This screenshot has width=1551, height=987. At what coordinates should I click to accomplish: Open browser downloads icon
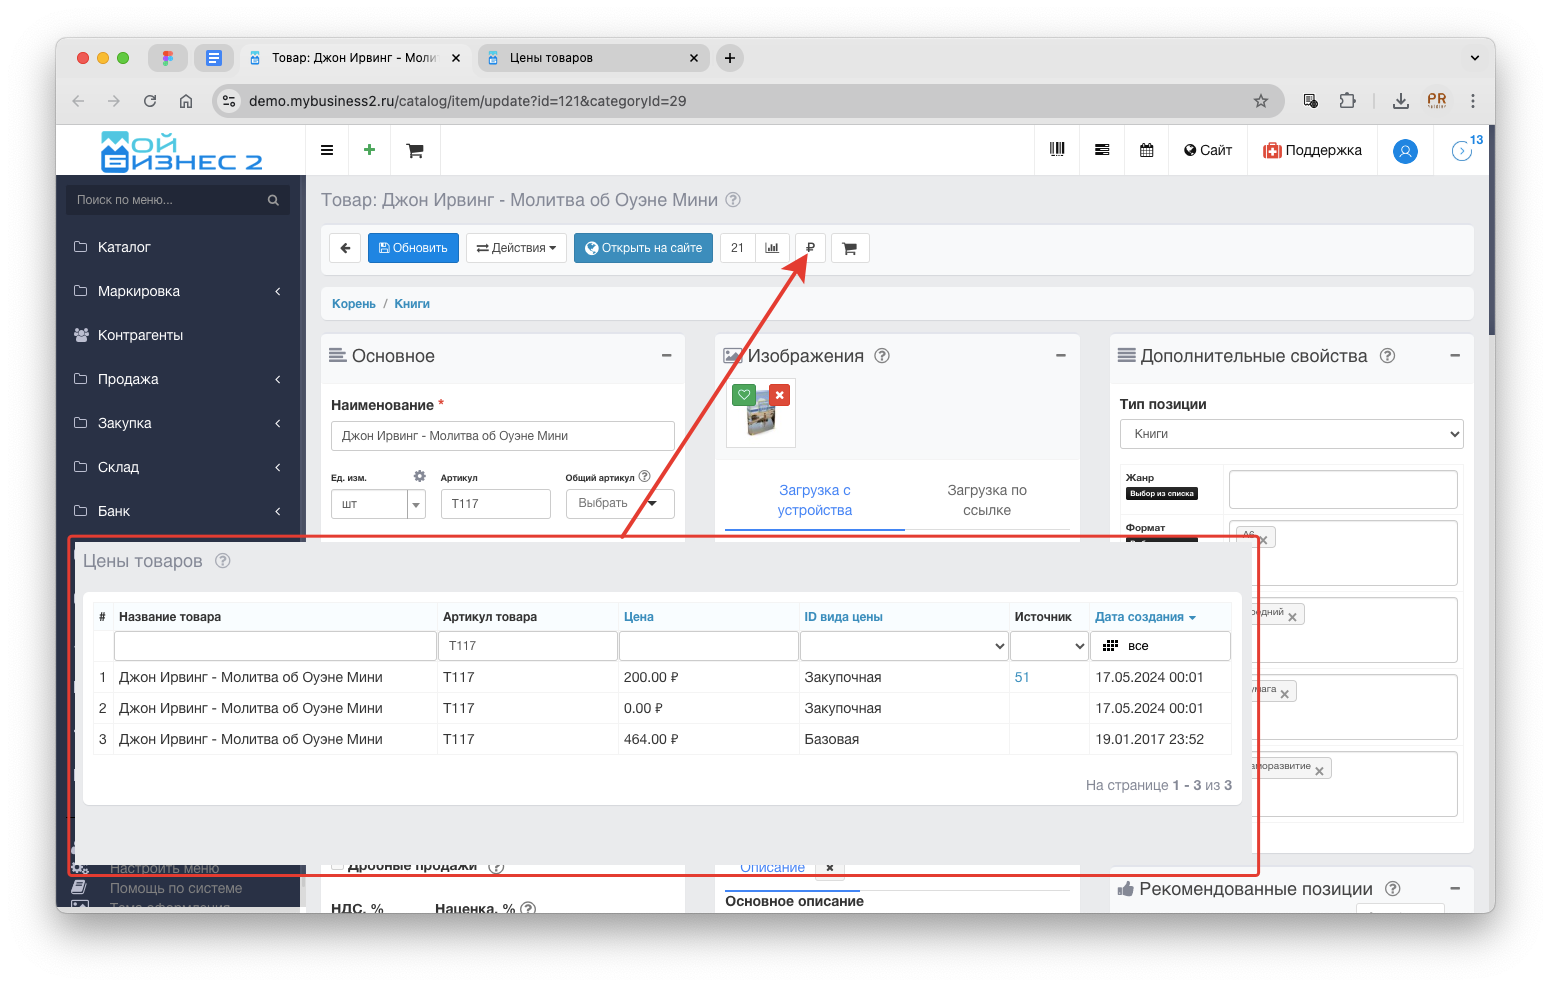coord(1401,101)
